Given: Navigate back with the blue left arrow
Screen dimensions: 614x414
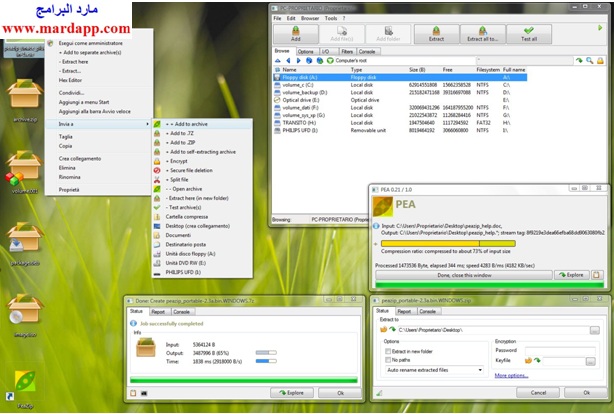Looking at the screenshot, I should click(288, 61).
